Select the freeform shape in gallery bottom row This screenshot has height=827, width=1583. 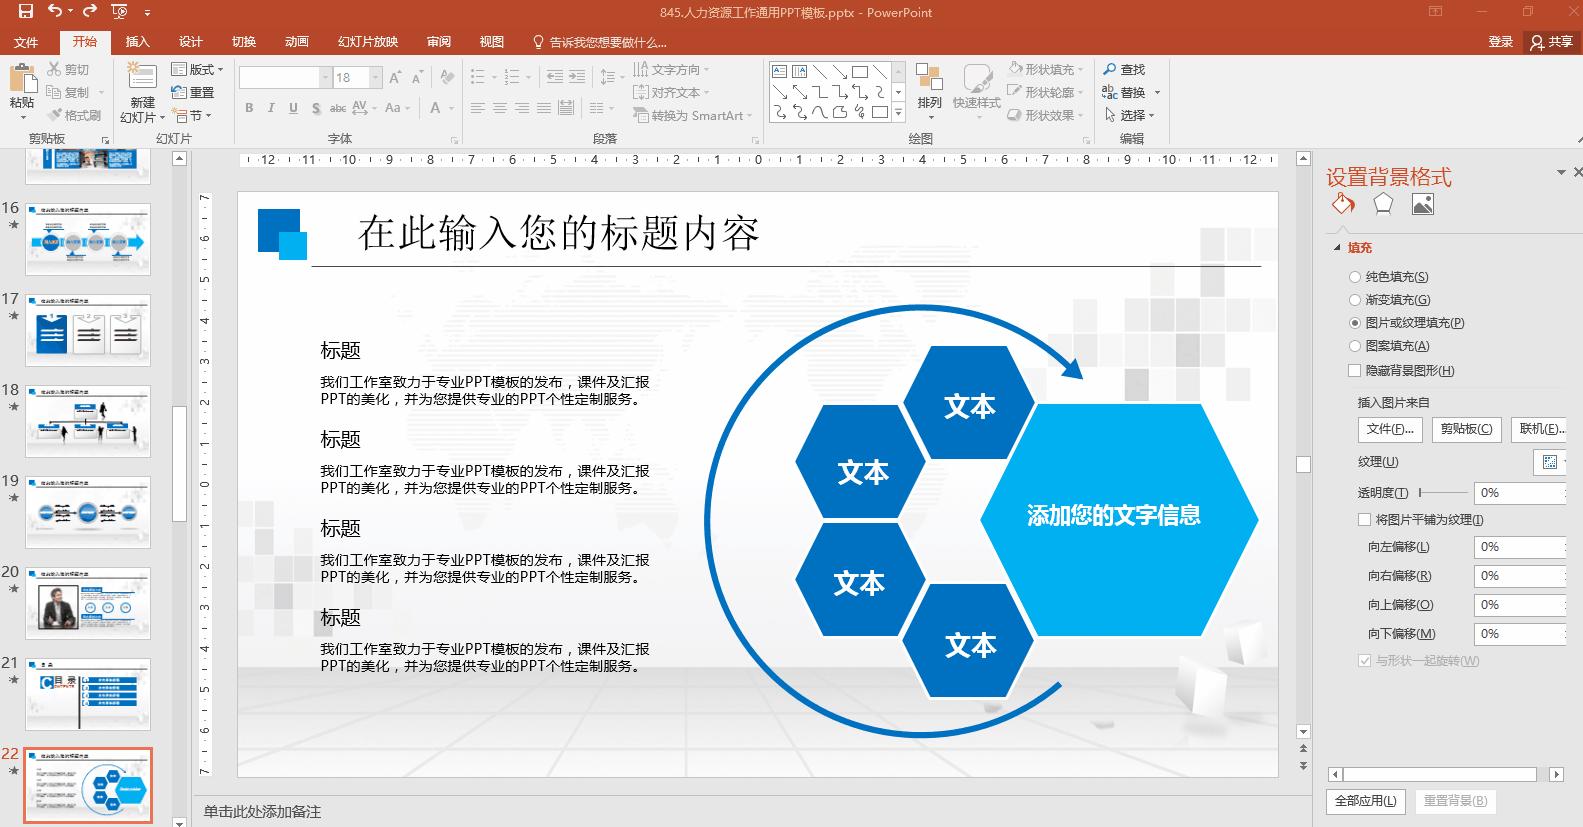click(839, 112)
